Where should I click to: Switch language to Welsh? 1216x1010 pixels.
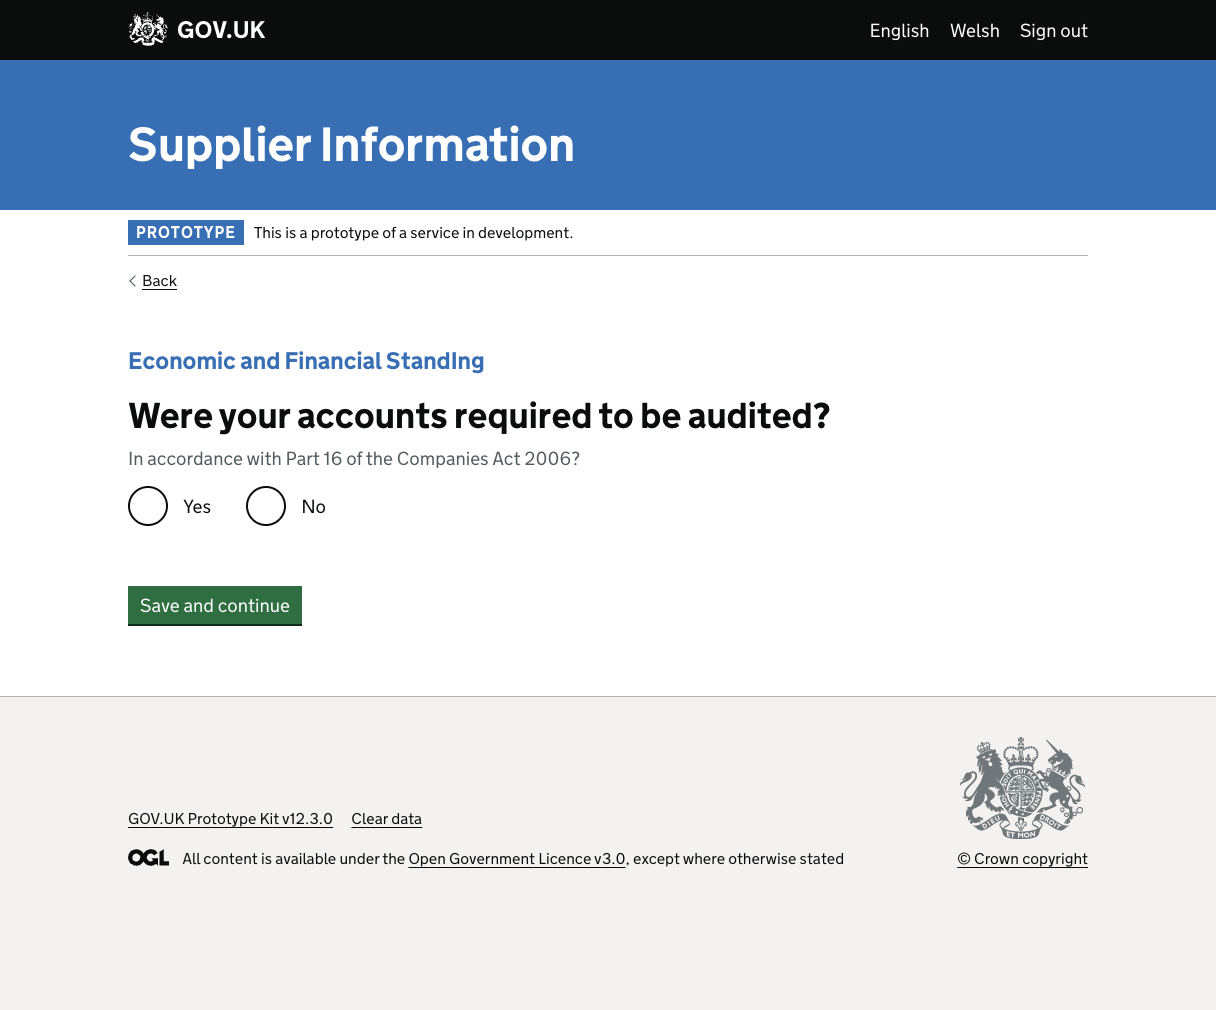974,31
